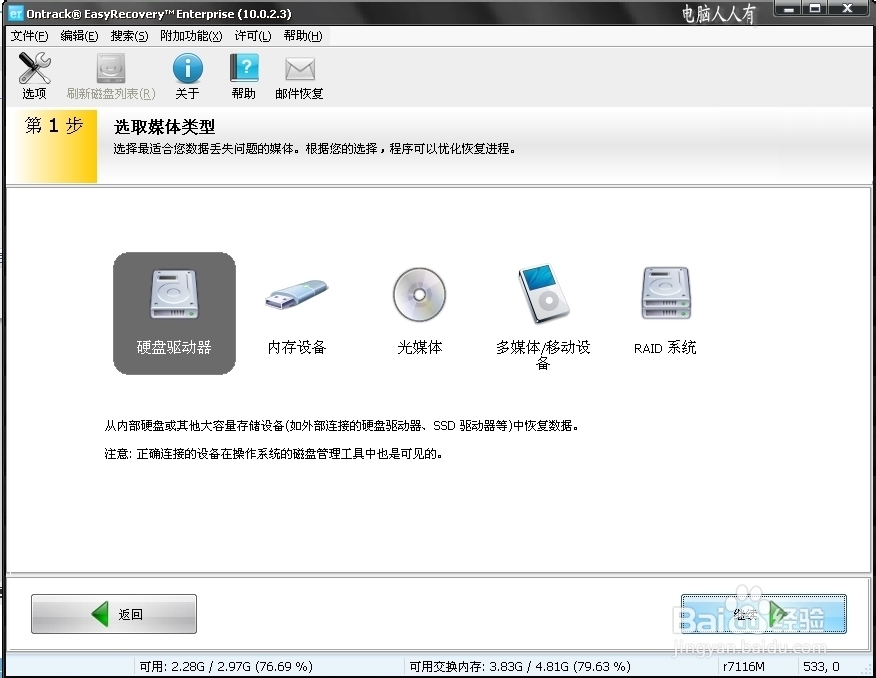876x678 pixels.
Task: Click the 刷新磁盘列表 refresh disk icon
Action: click(x=111, y=76)
